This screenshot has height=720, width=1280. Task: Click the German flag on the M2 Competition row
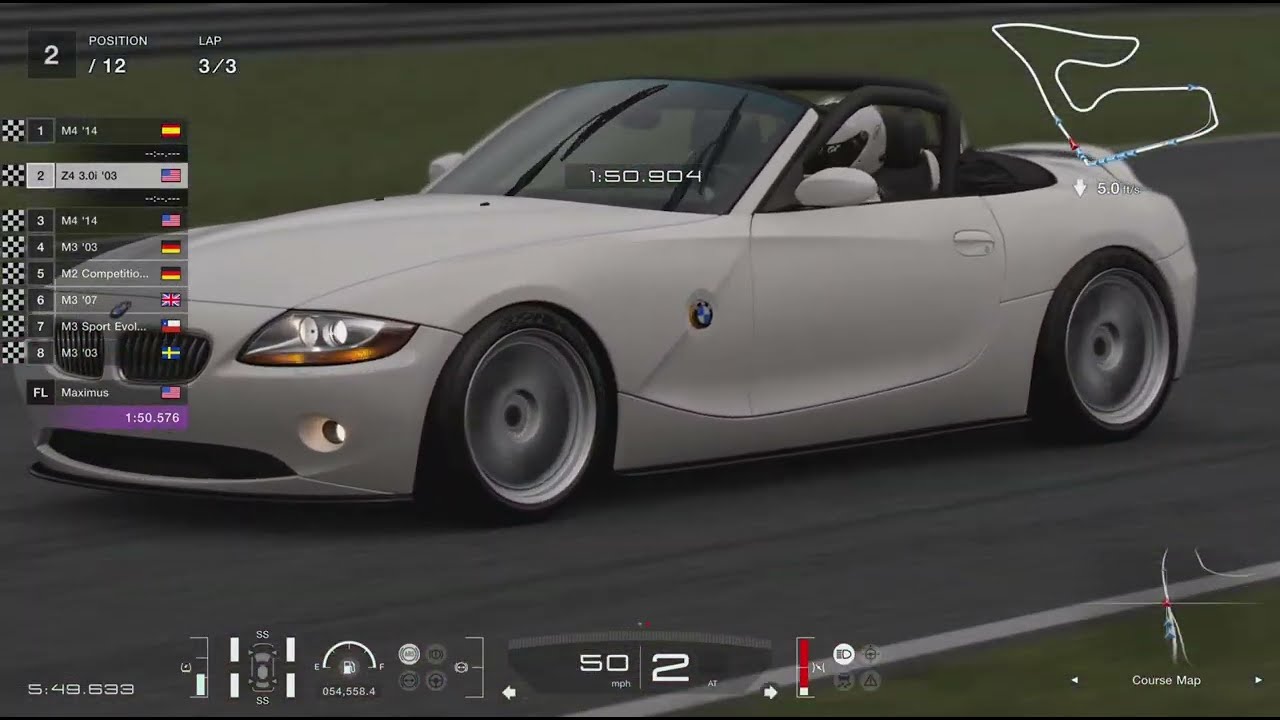click(x=171, y=273)
